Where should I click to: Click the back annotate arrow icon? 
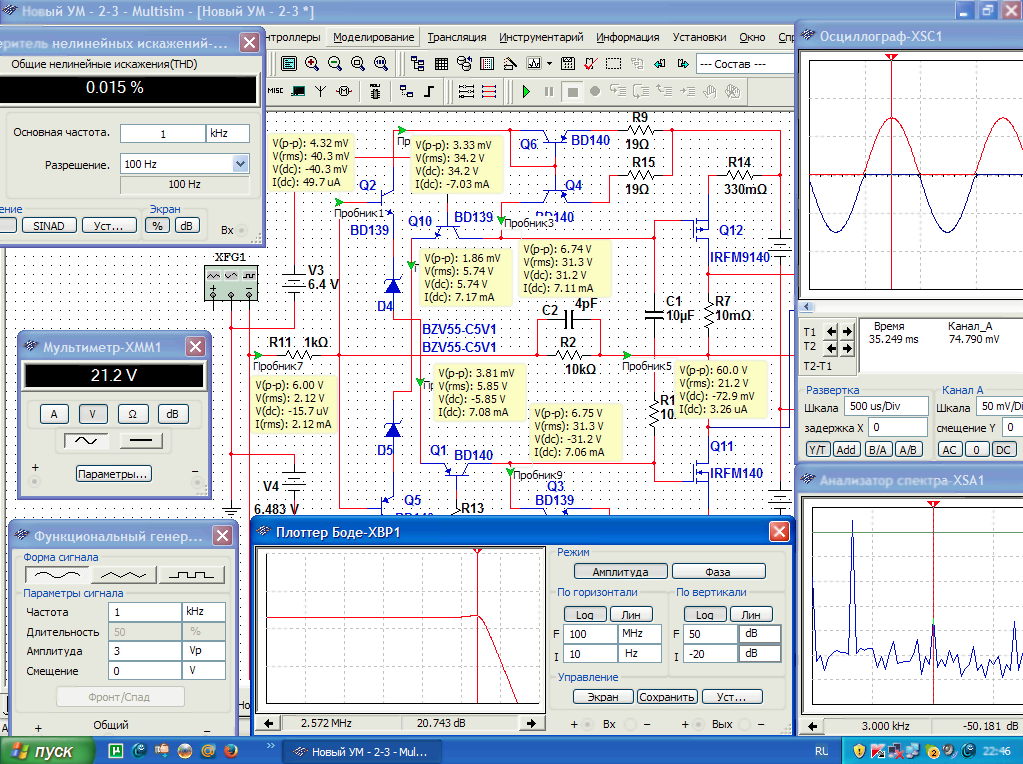click(x=660, y=63)
